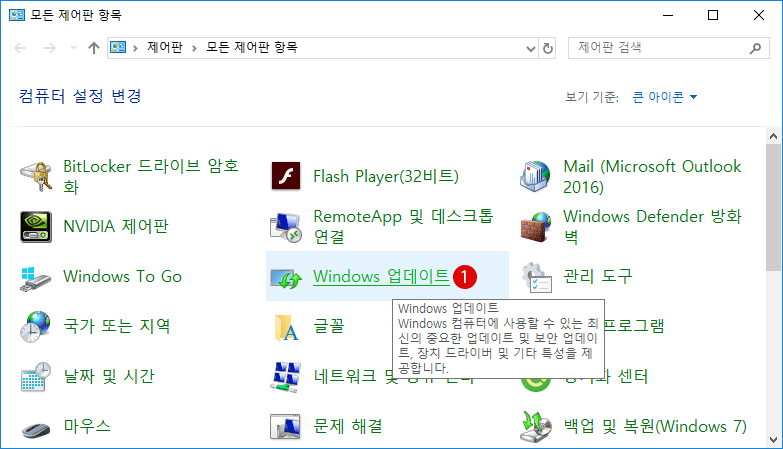This screenshot has width=783, height=449.
Task: Click 모든 제어판 항목 breadcrumb
Action: coord(252,47)
